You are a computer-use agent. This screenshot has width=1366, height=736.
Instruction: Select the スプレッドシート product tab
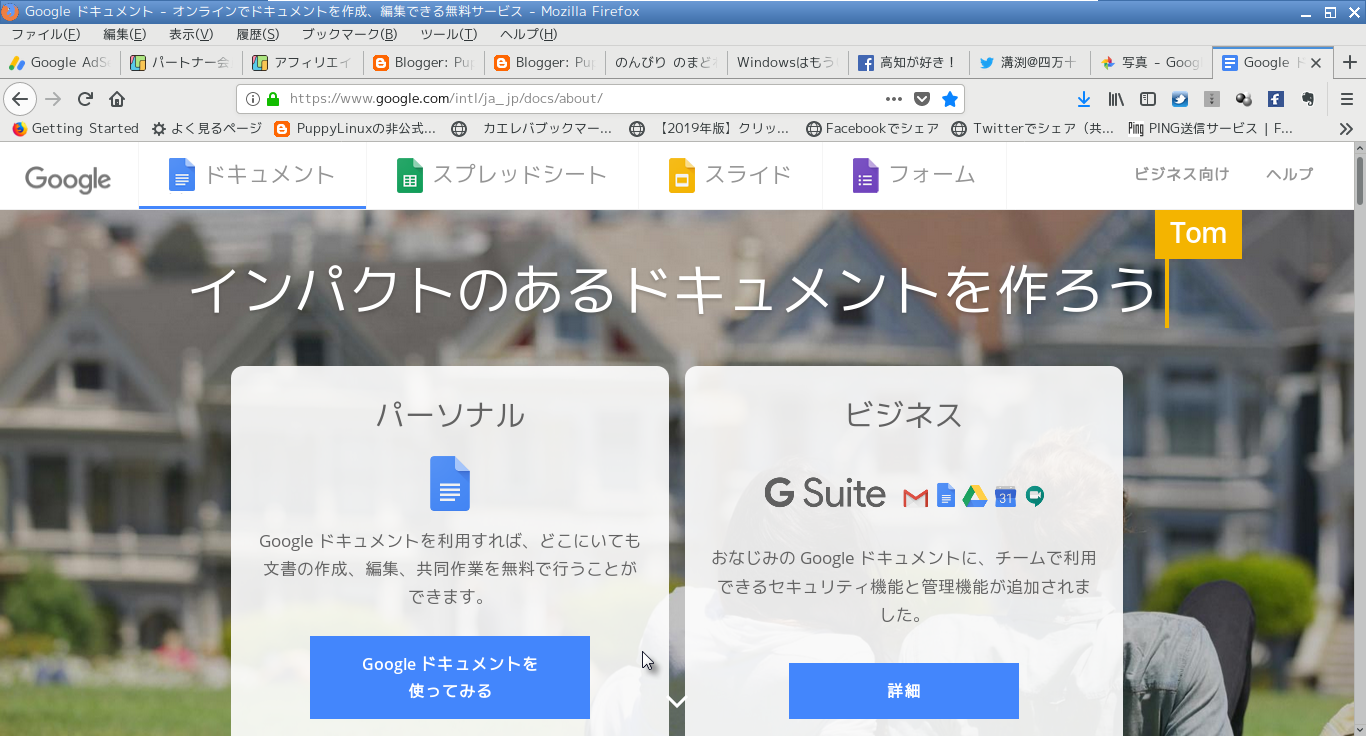tap(502, 175)
